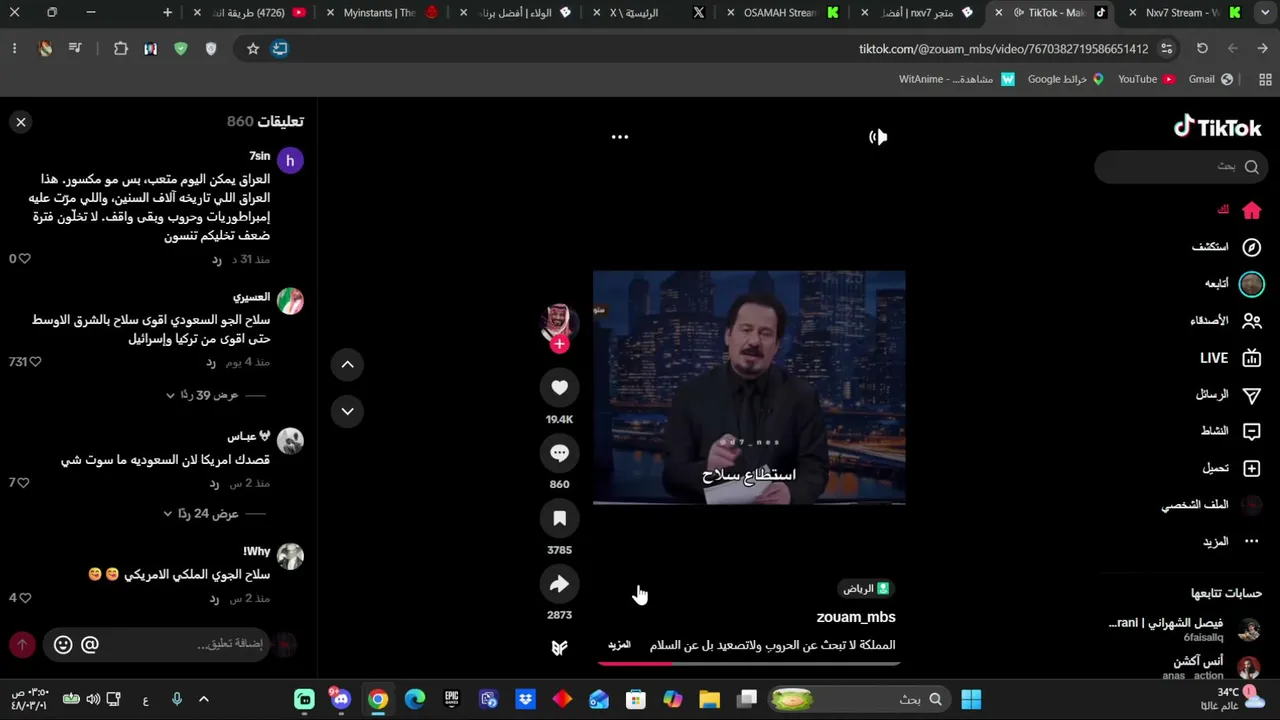
Task: Bookmark the video to favorites
Action: click(559, 518)
